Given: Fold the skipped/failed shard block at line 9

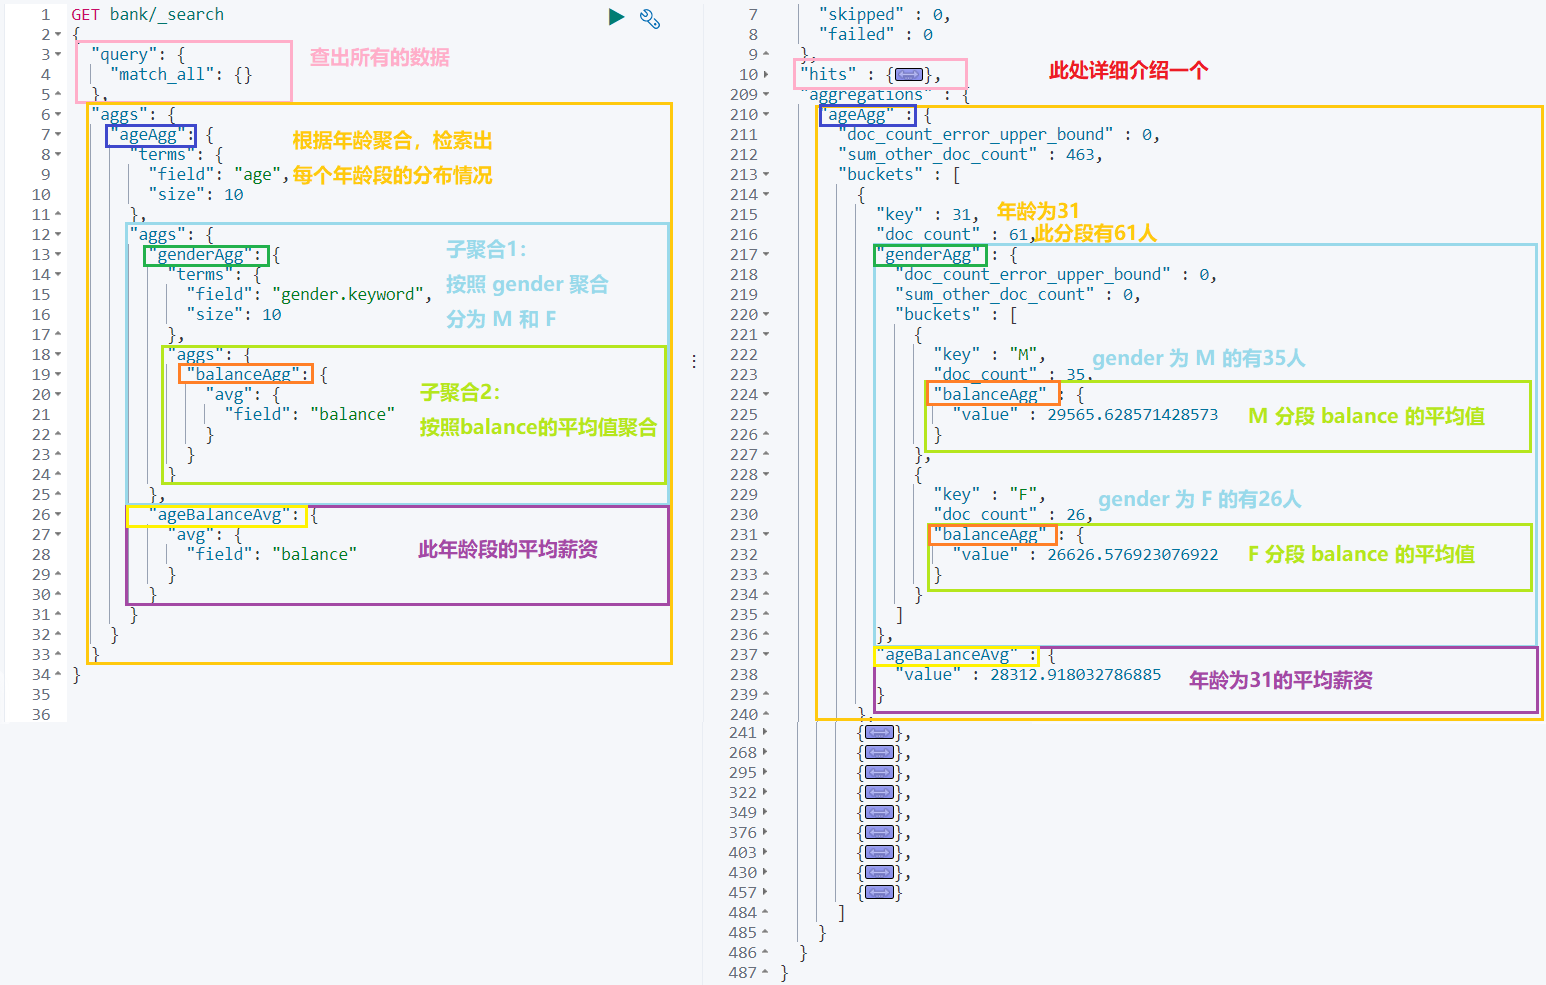Looking at the screenshot, I should pyautogui.click(x=766, y=53).
